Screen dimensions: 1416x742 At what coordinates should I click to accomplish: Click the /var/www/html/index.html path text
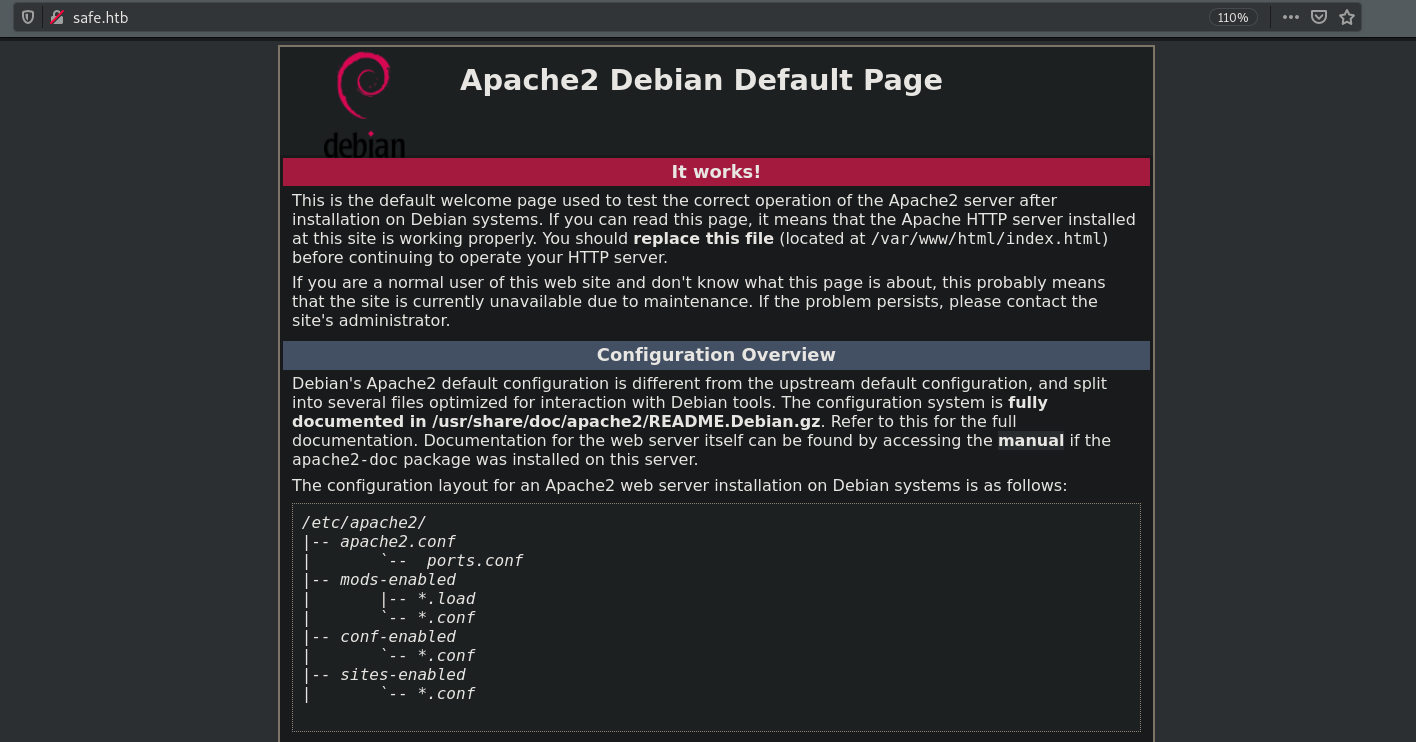(x=987, y=239)
